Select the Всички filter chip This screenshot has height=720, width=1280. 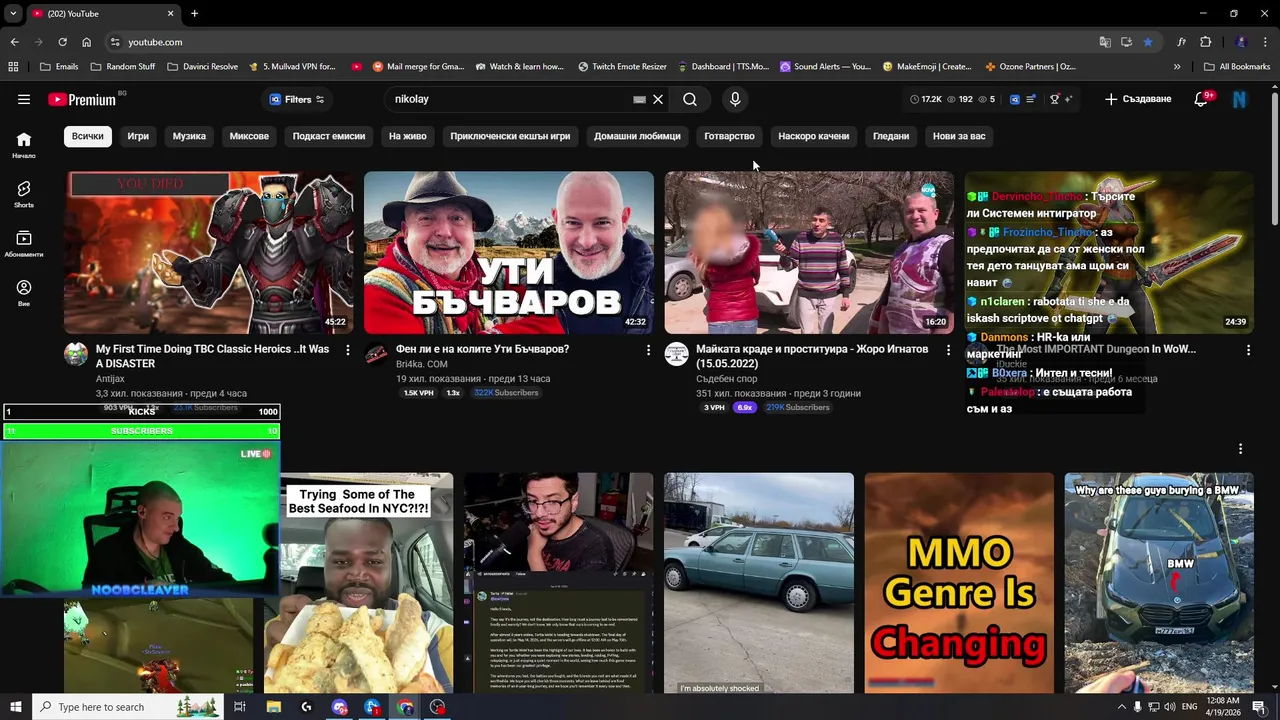88,136
